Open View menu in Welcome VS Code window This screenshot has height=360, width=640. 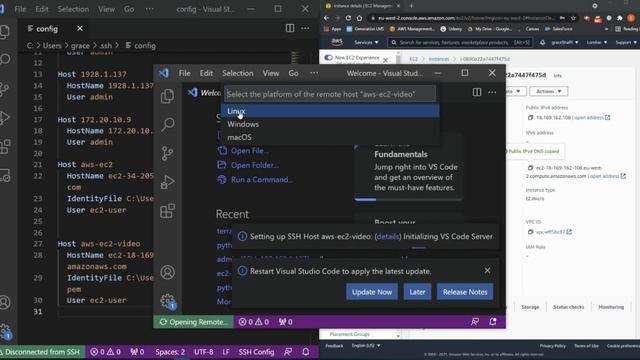pyautogui.click(x=271, y=73)
